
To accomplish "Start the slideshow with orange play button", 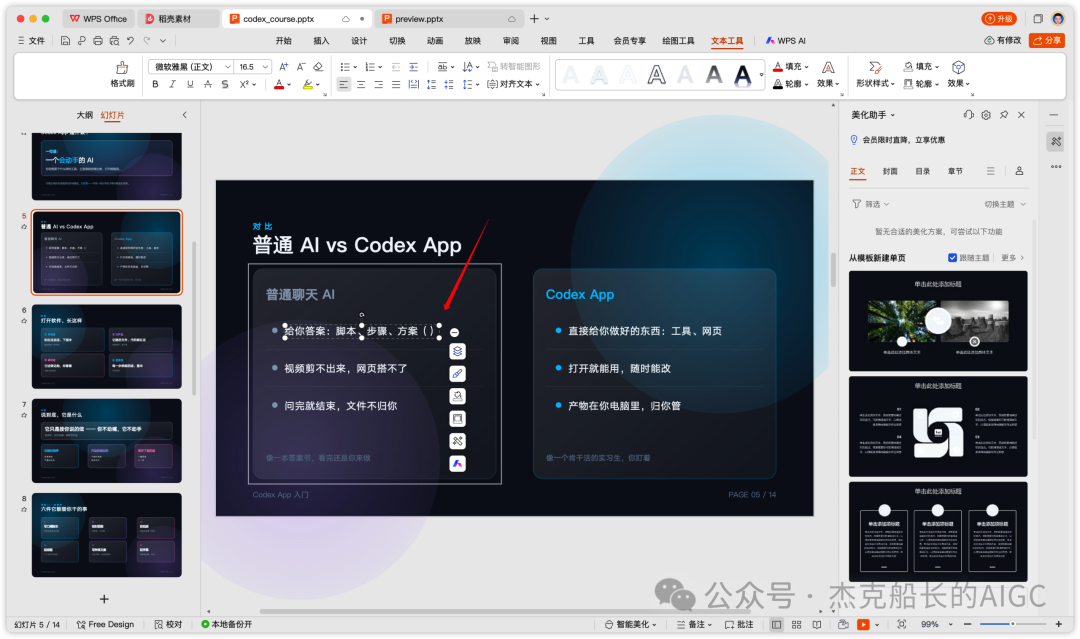I will click(x=863, y=625).
